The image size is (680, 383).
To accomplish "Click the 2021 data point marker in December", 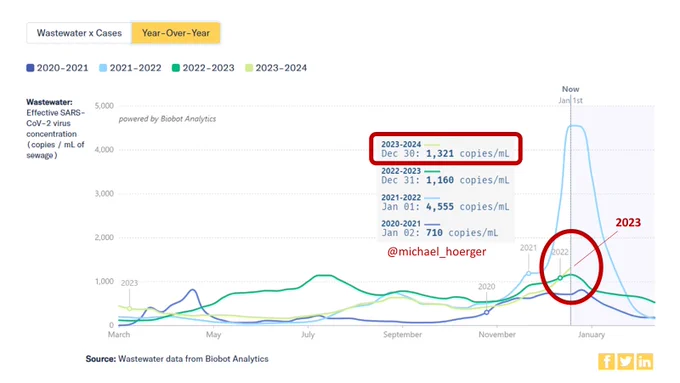I will [529, 274].
